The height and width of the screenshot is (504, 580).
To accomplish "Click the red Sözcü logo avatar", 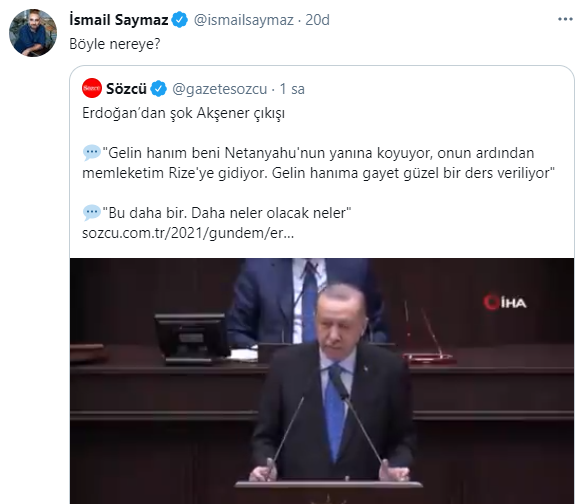I will (92, 88).
